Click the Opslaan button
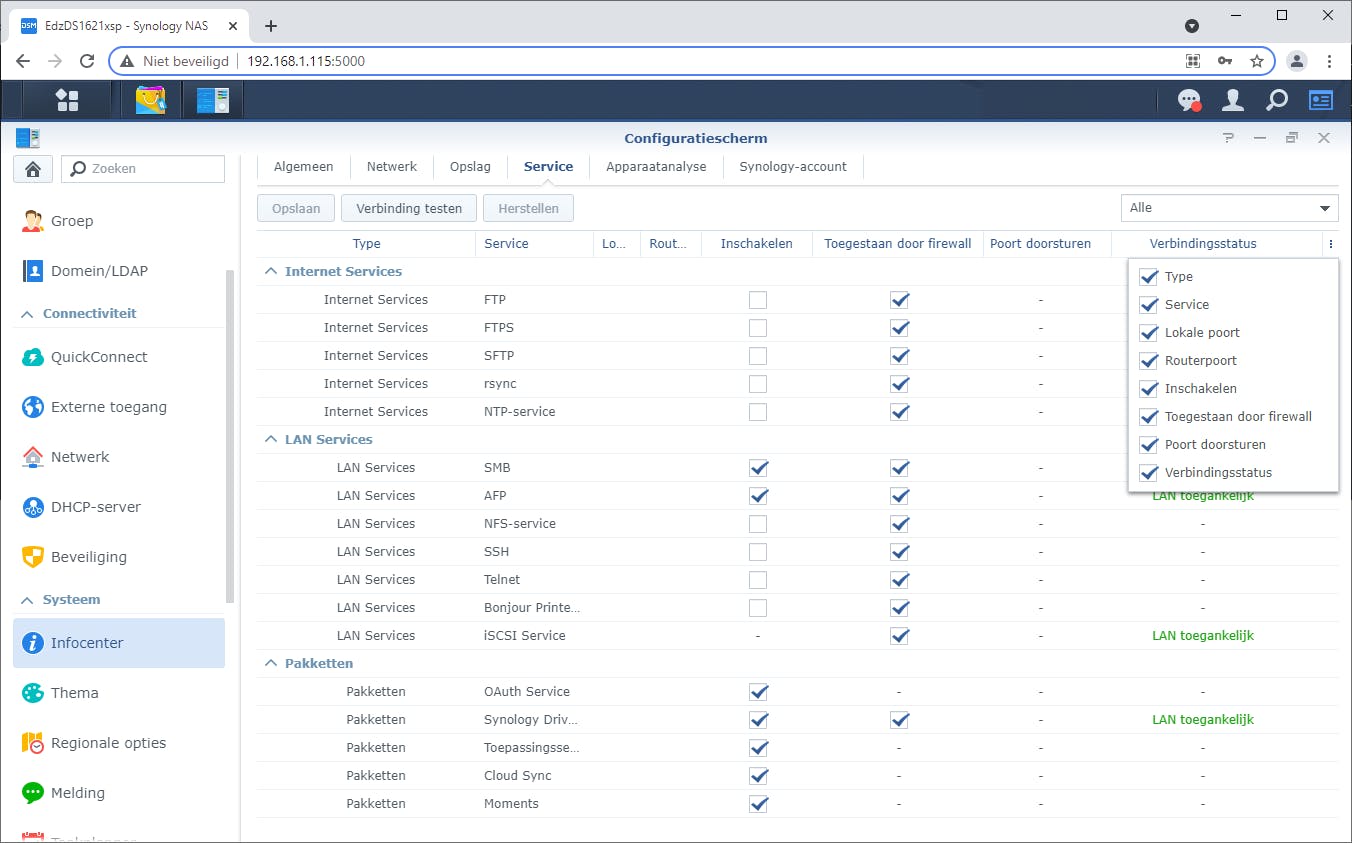 pos(296,208)
